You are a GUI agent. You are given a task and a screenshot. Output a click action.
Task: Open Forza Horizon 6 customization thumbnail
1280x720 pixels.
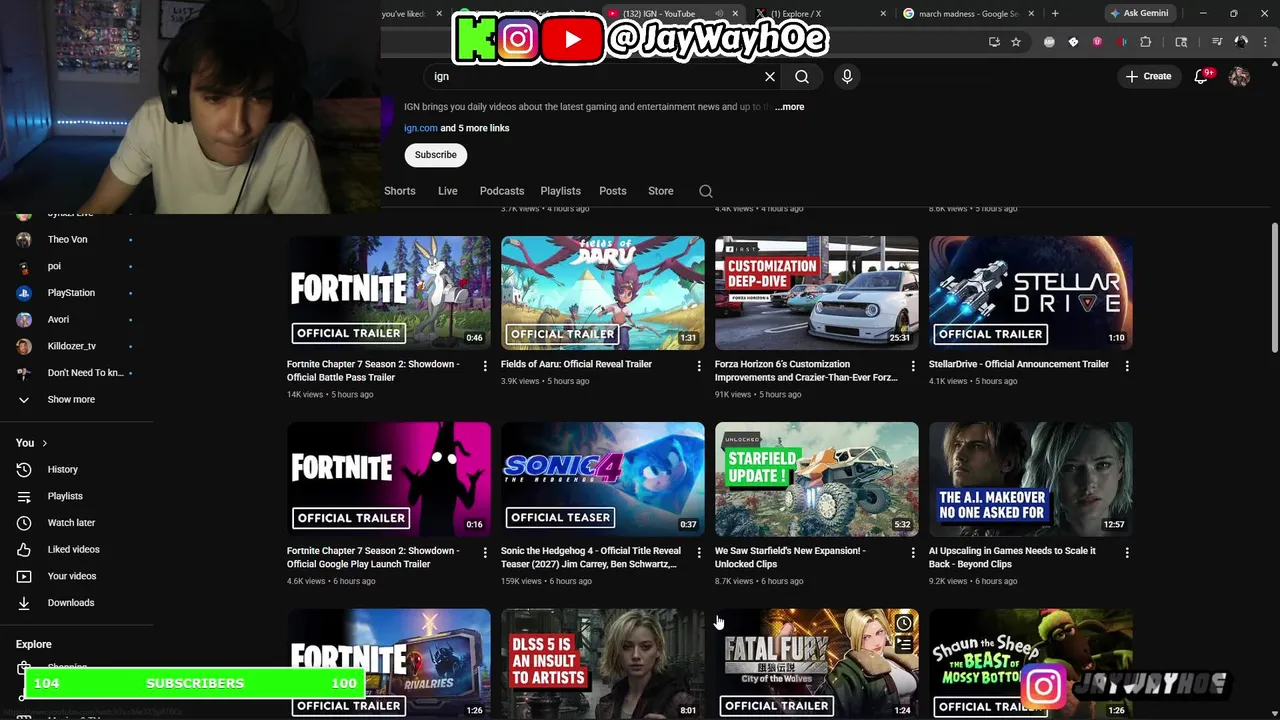[817, 293]
